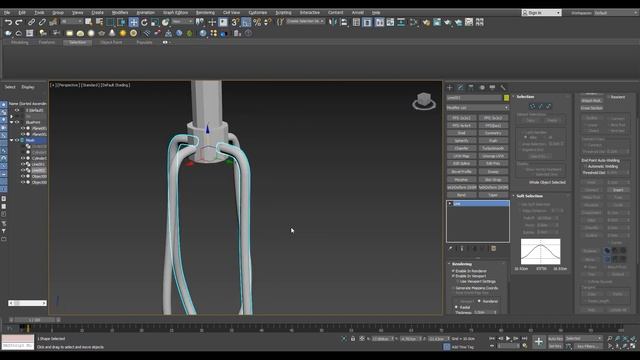The width and height of the screenshot is (640, 360).
Task: Click the Mirror tool icon in main toolbar
Action: 333,22
